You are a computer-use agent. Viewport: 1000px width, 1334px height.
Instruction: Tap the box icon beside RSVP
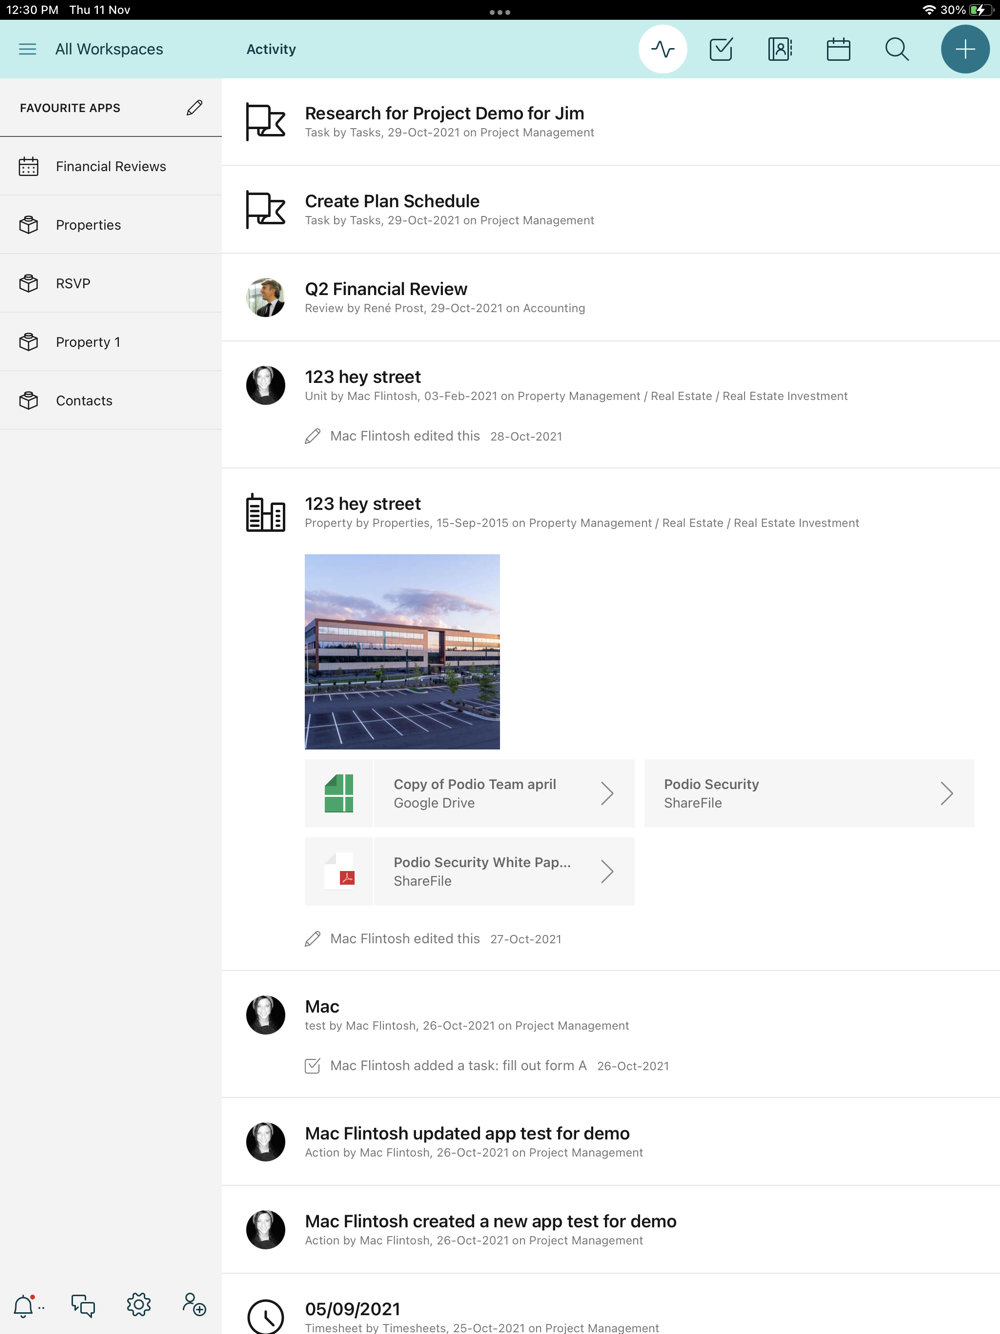[29, 283]
